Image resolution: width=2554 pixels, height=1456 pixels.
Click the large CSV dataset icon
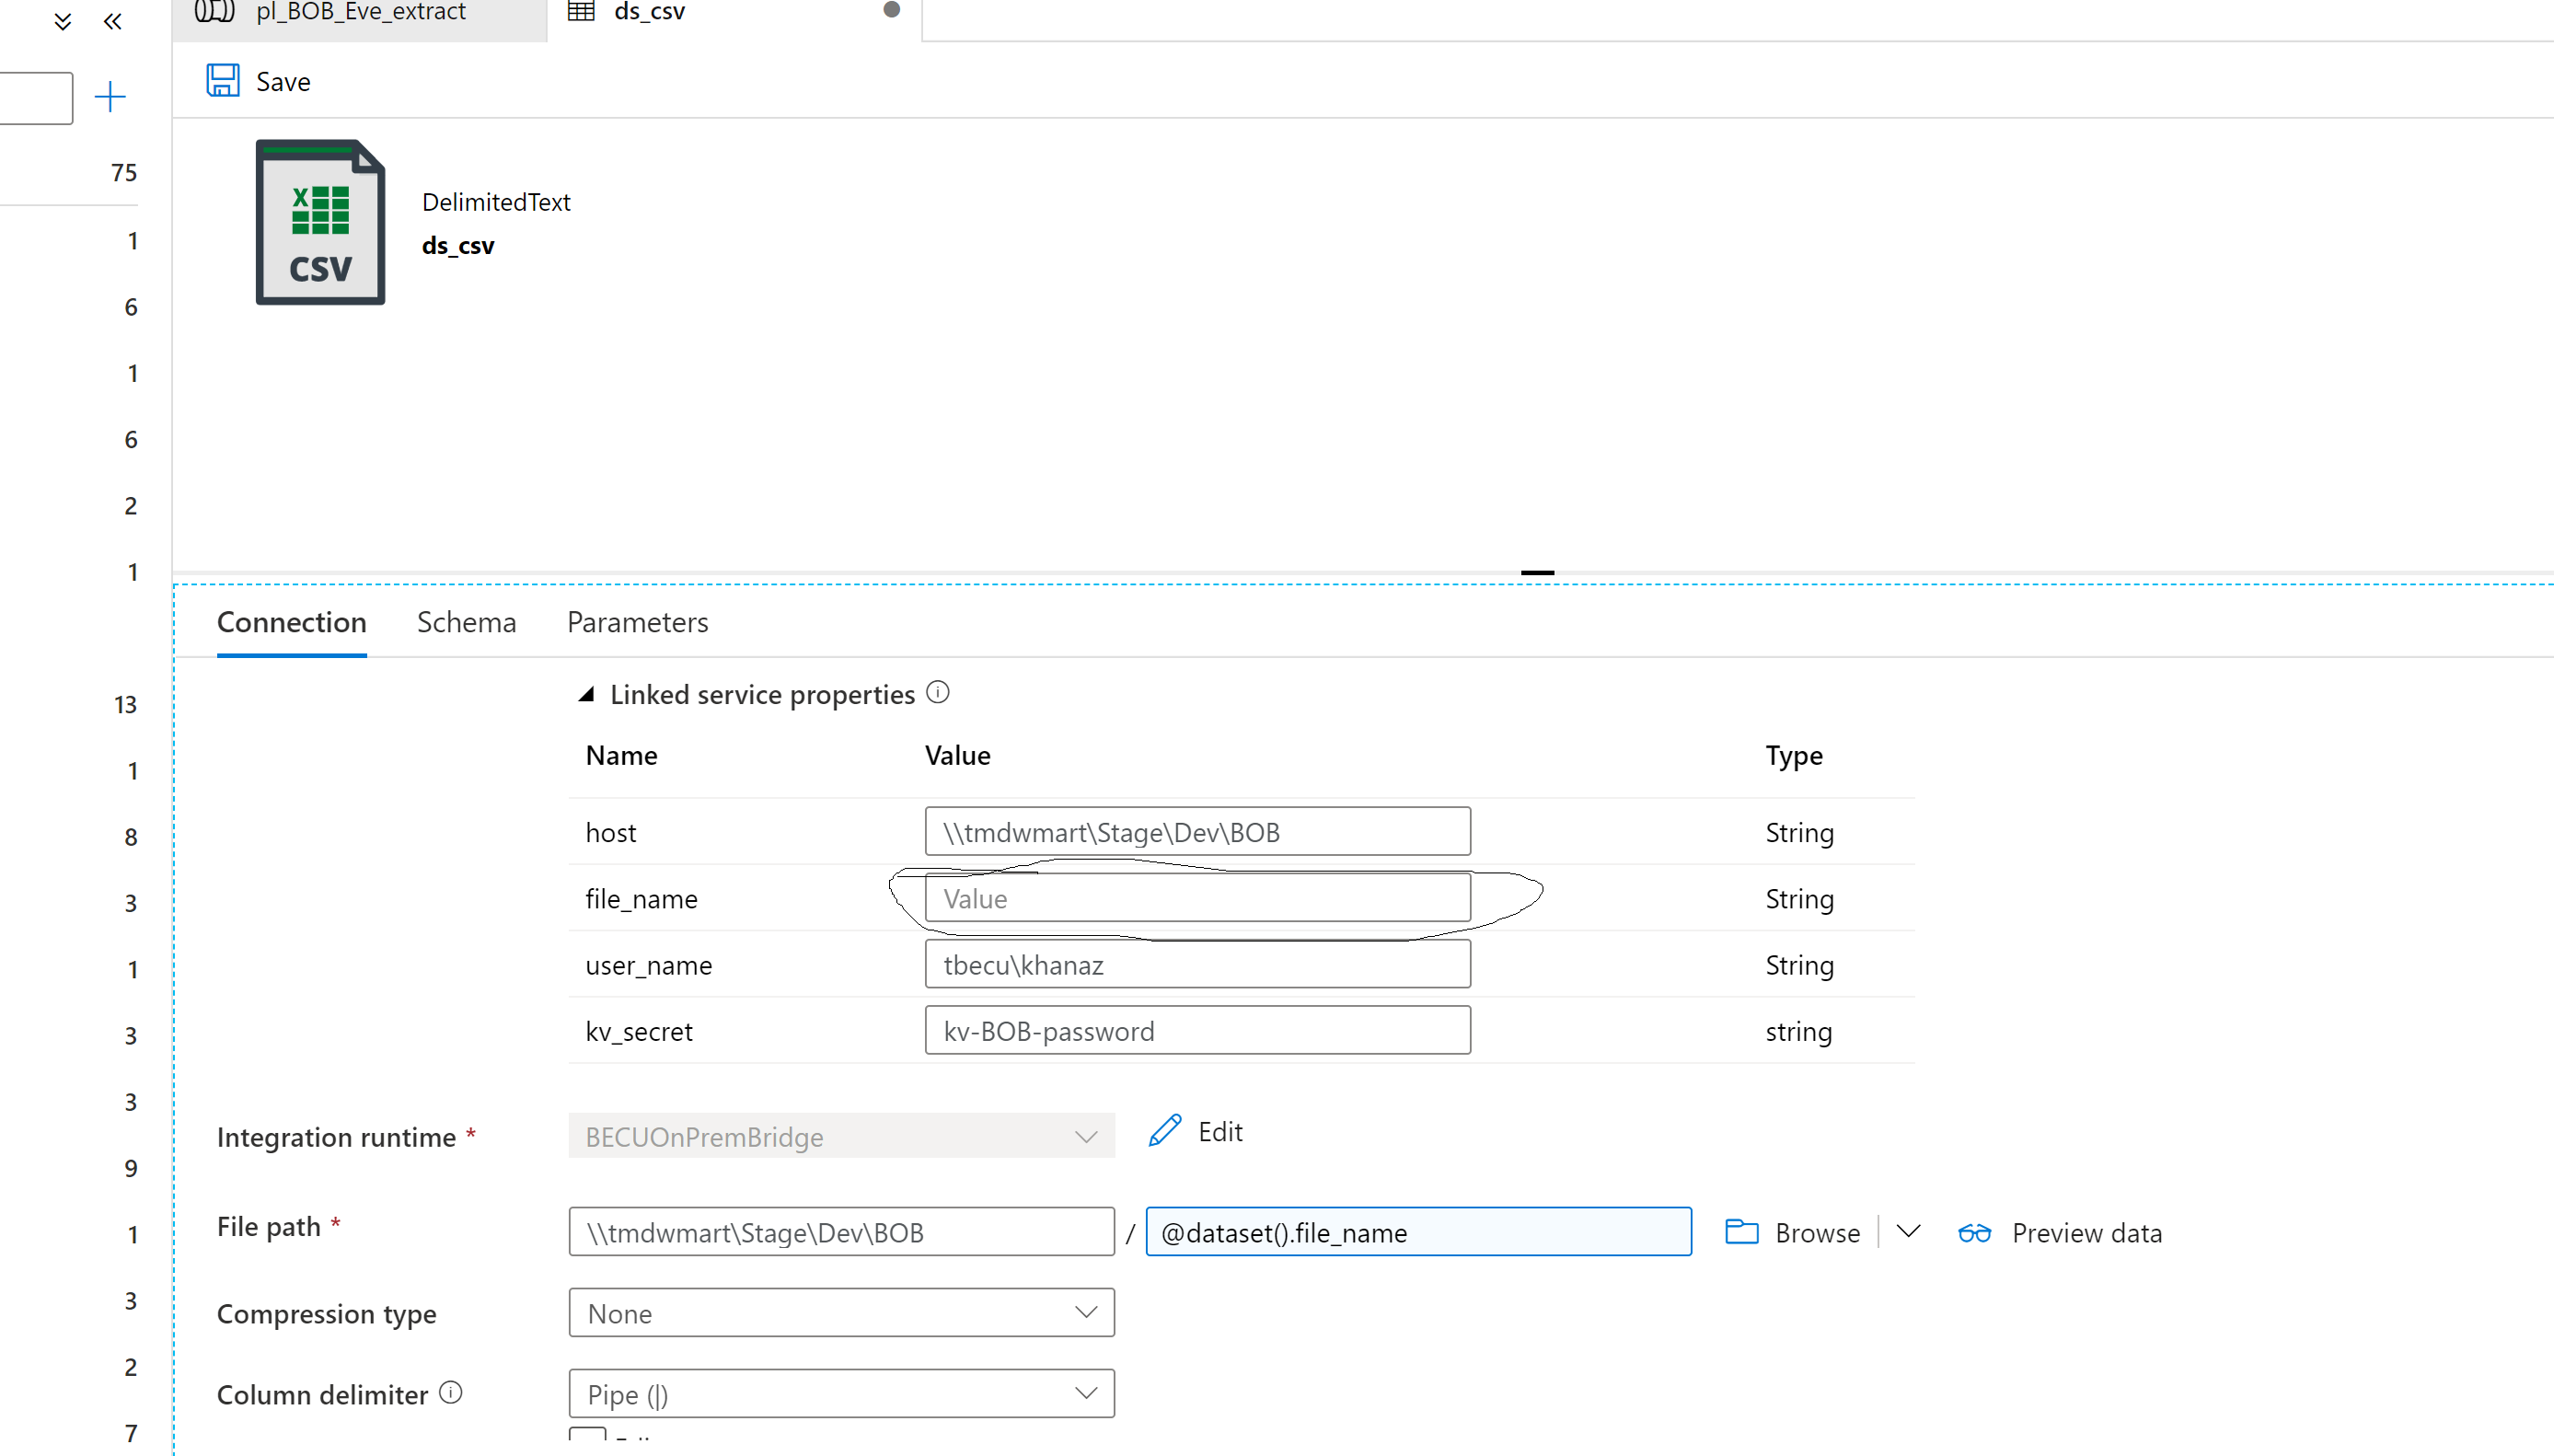pyautogui.click(x=320, y=222)
